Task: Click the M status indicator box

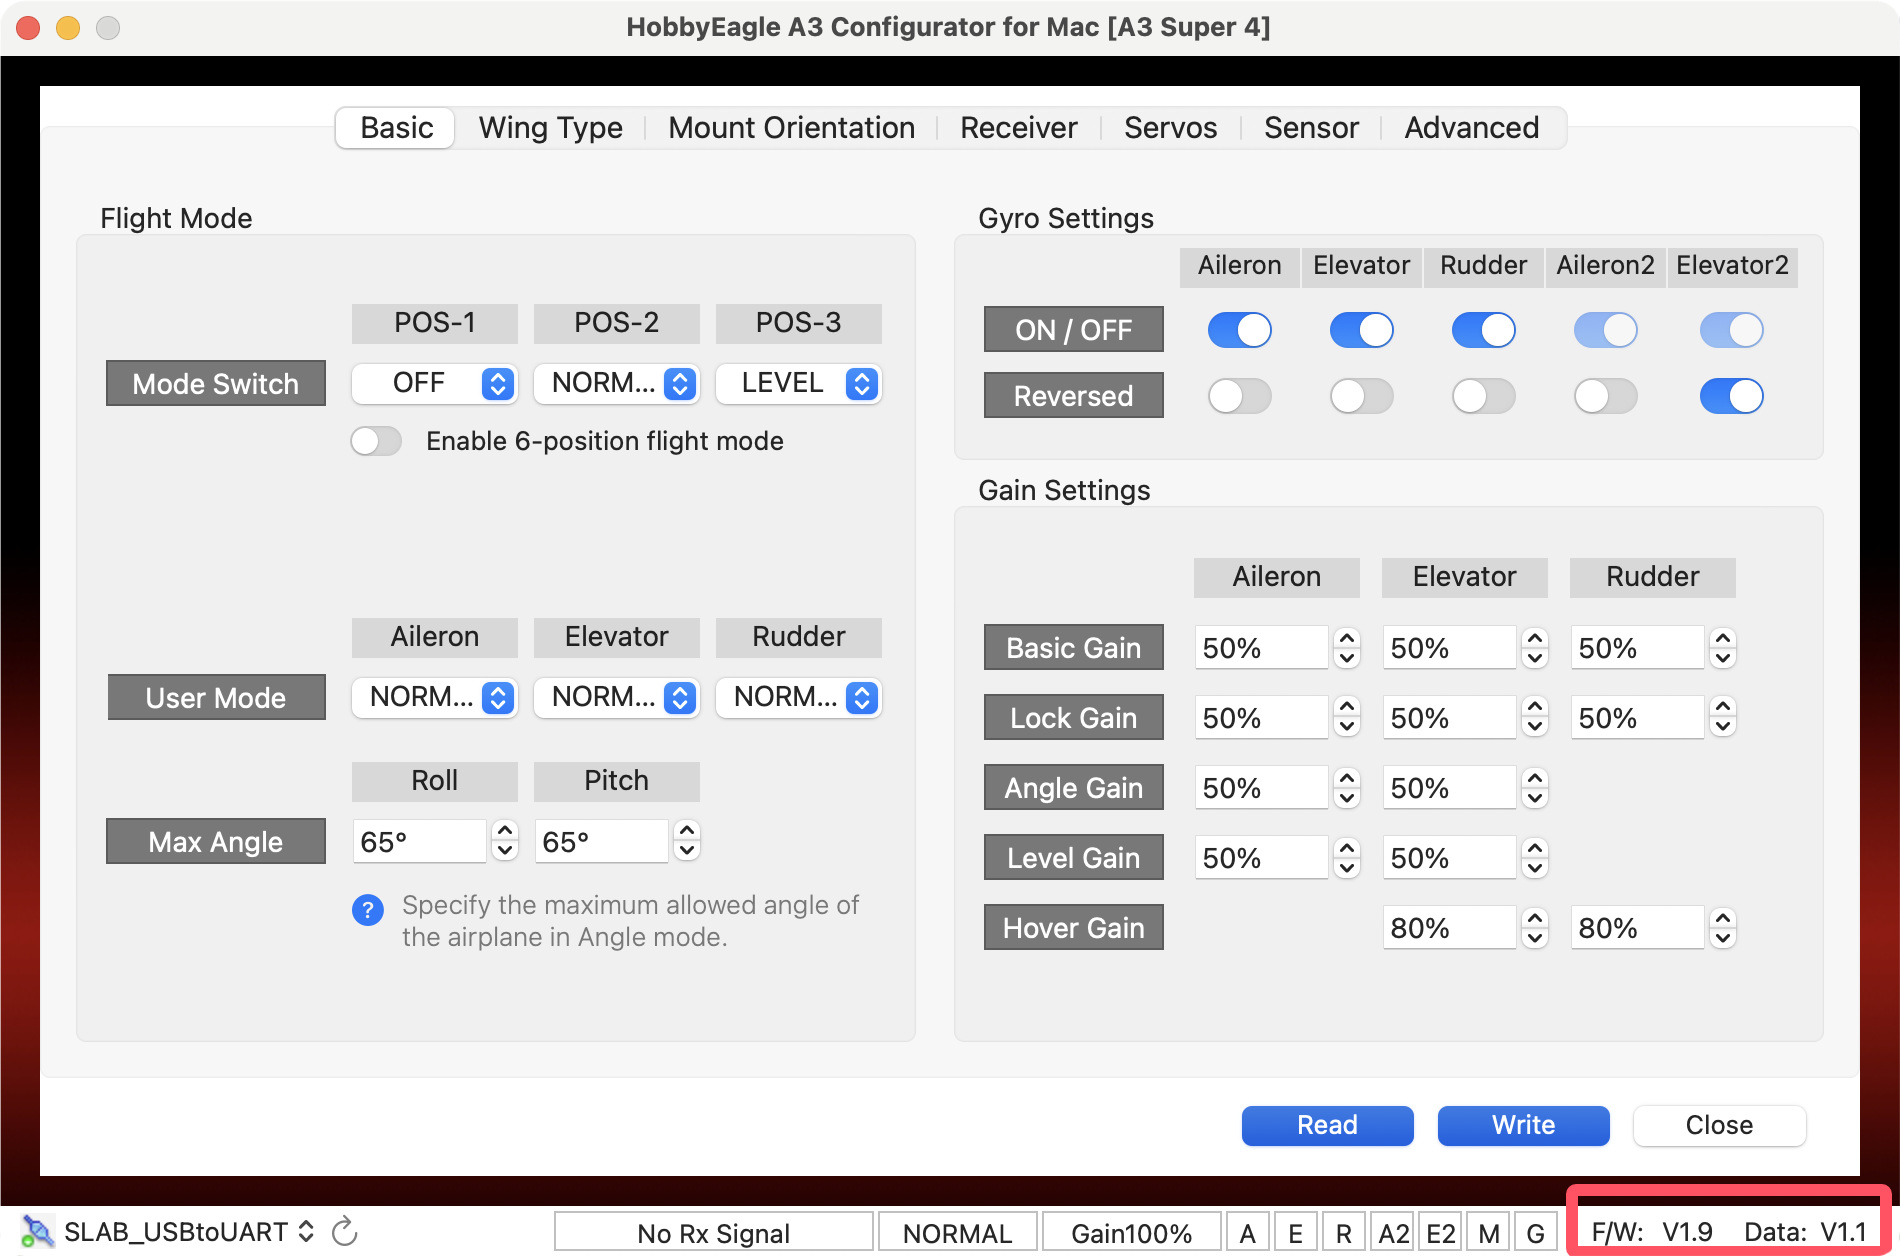Action: pos(1488,1233)
